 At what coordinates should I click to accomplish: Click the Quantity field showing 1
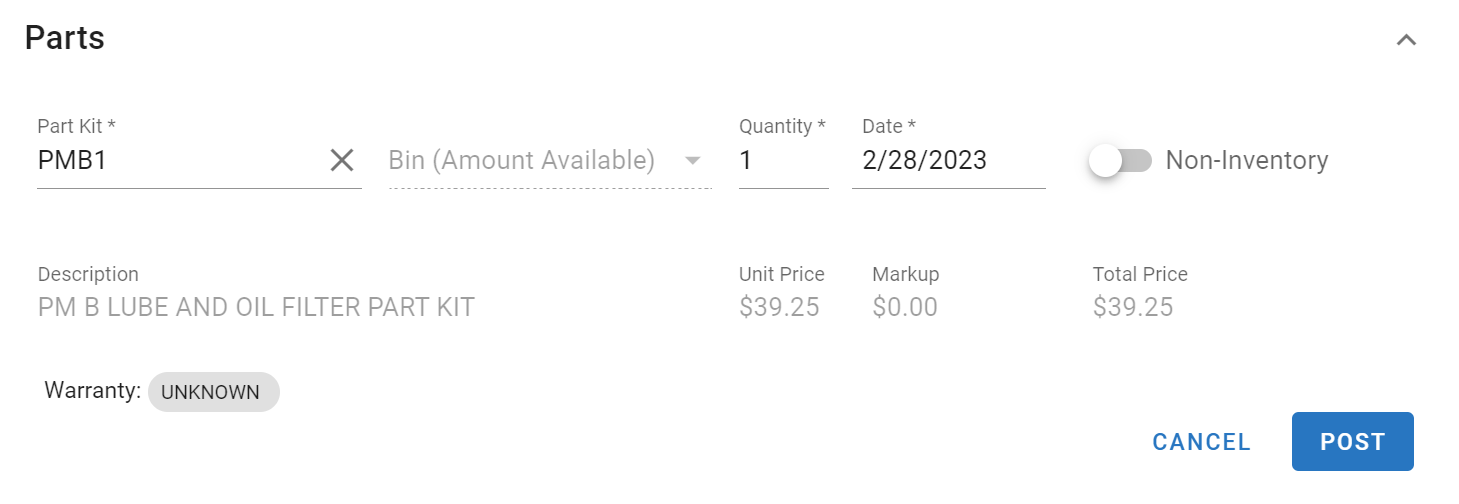click(780, 160)
